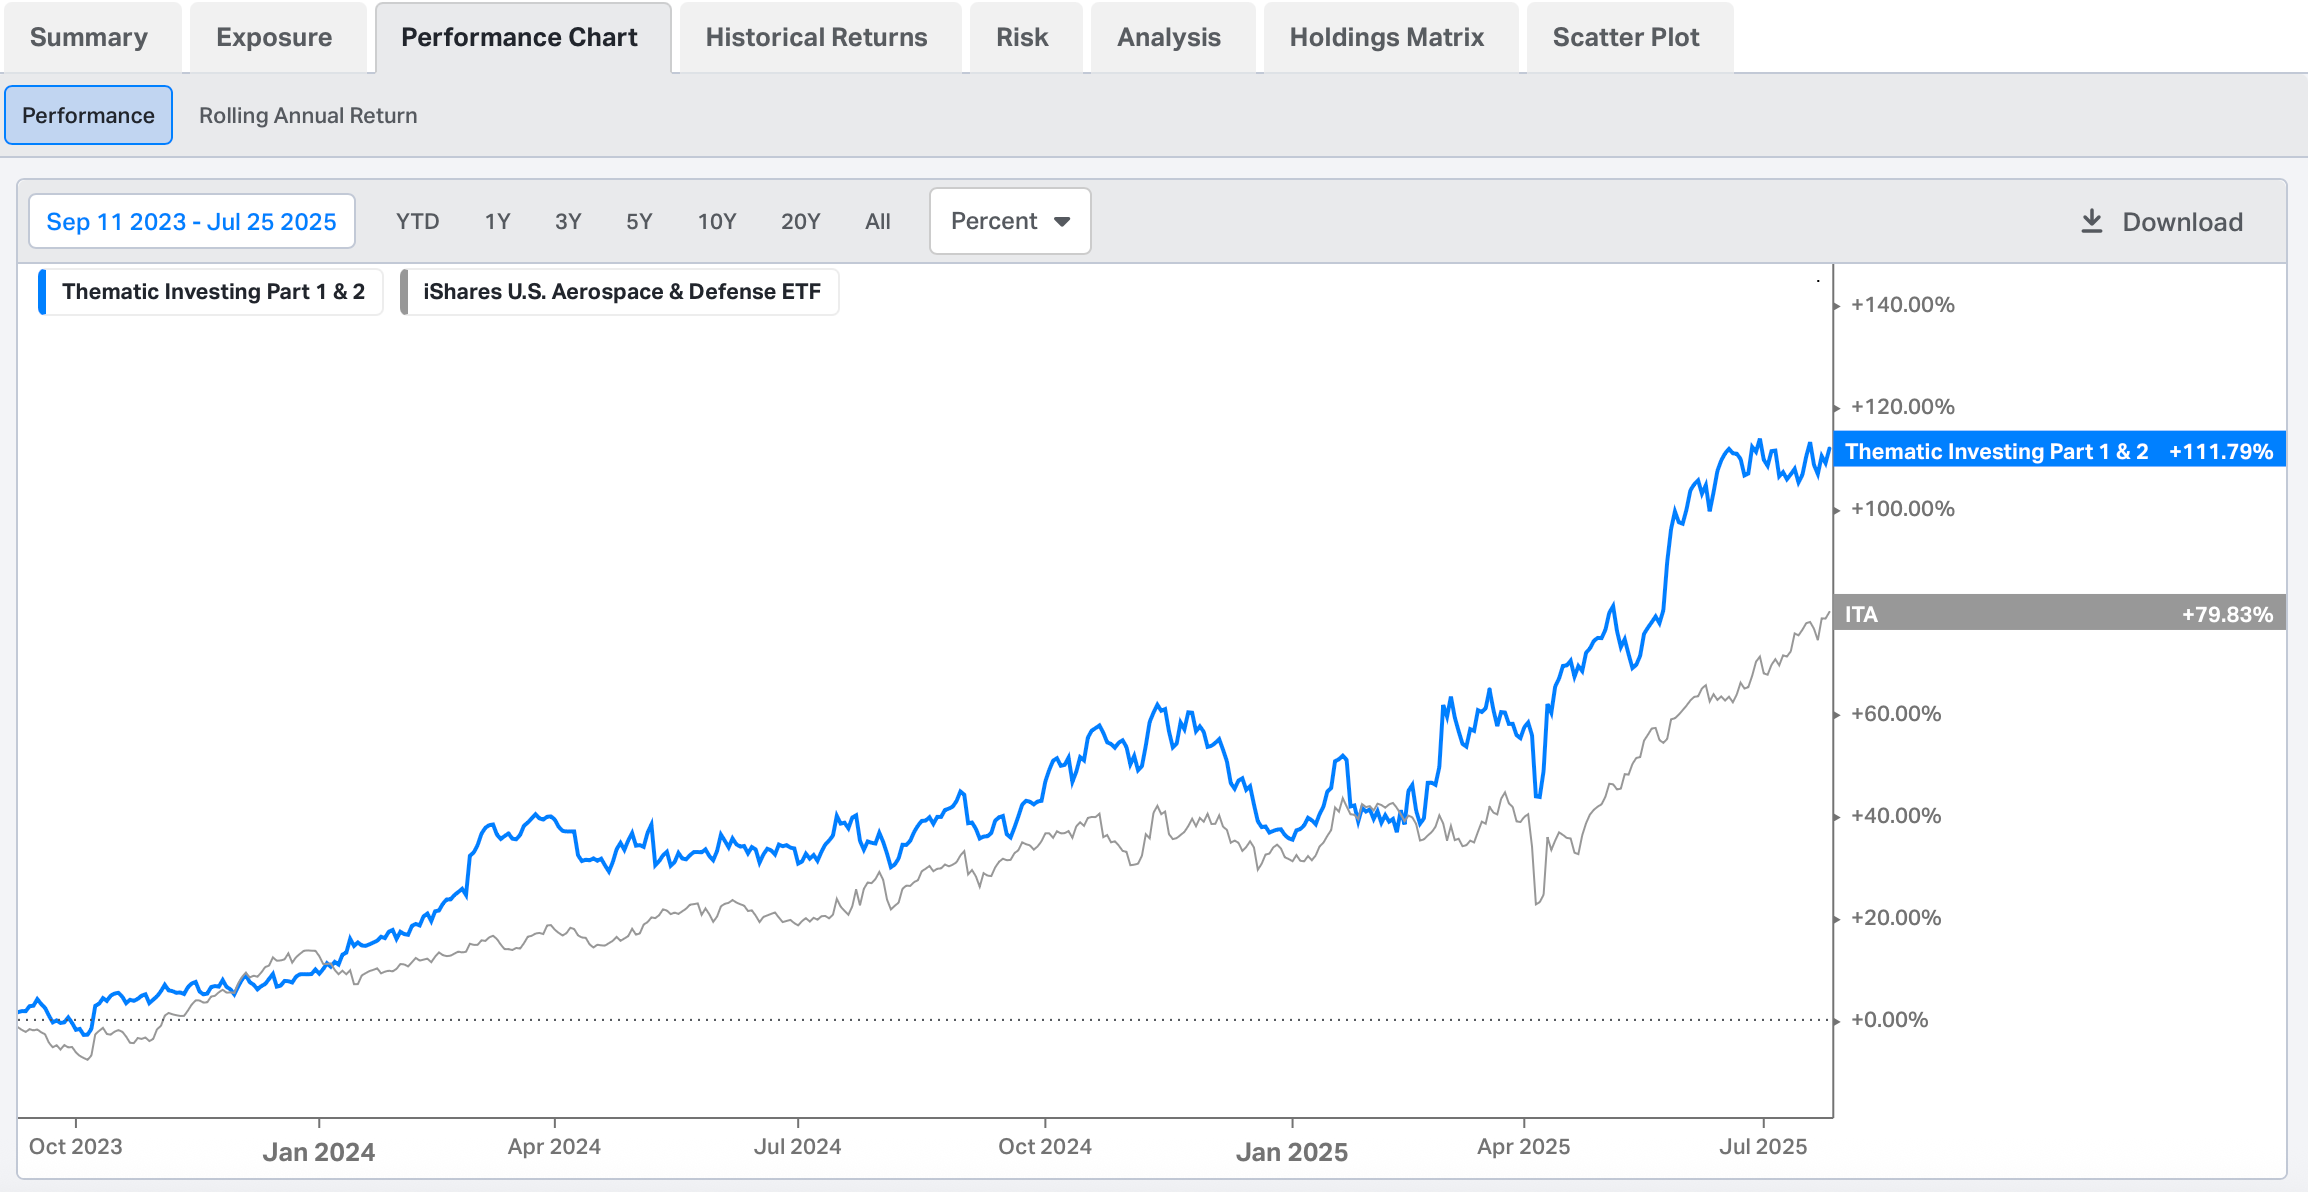
Task: Select the Performance sub-view button
Action: click(88, 115)
